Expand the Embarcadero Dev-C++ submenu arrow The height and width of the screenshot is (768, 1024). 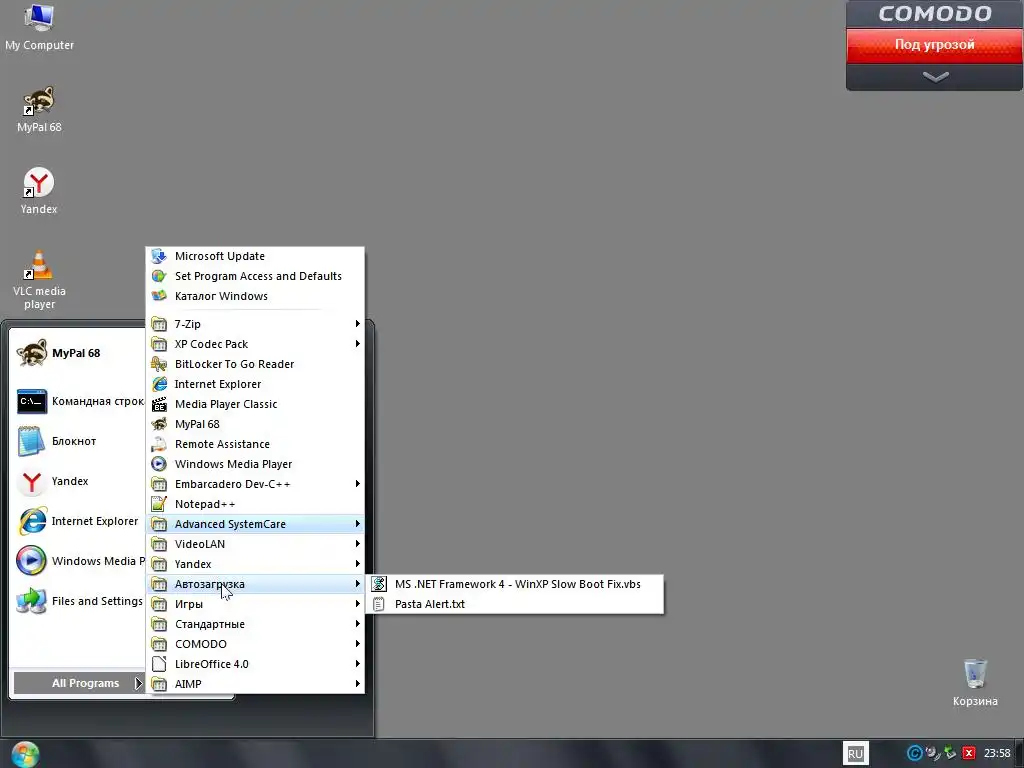click(x=357, y=484)
